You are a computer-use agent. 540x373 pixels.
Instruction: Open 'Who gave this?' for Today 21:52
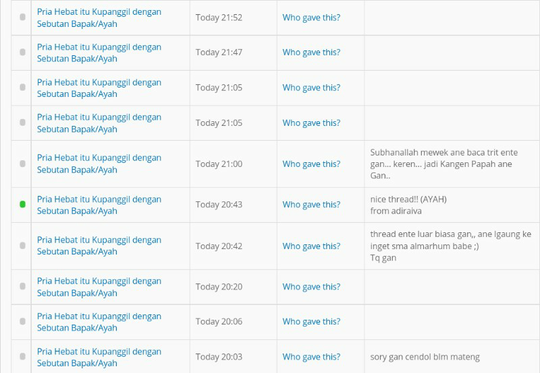click(311, 18)
